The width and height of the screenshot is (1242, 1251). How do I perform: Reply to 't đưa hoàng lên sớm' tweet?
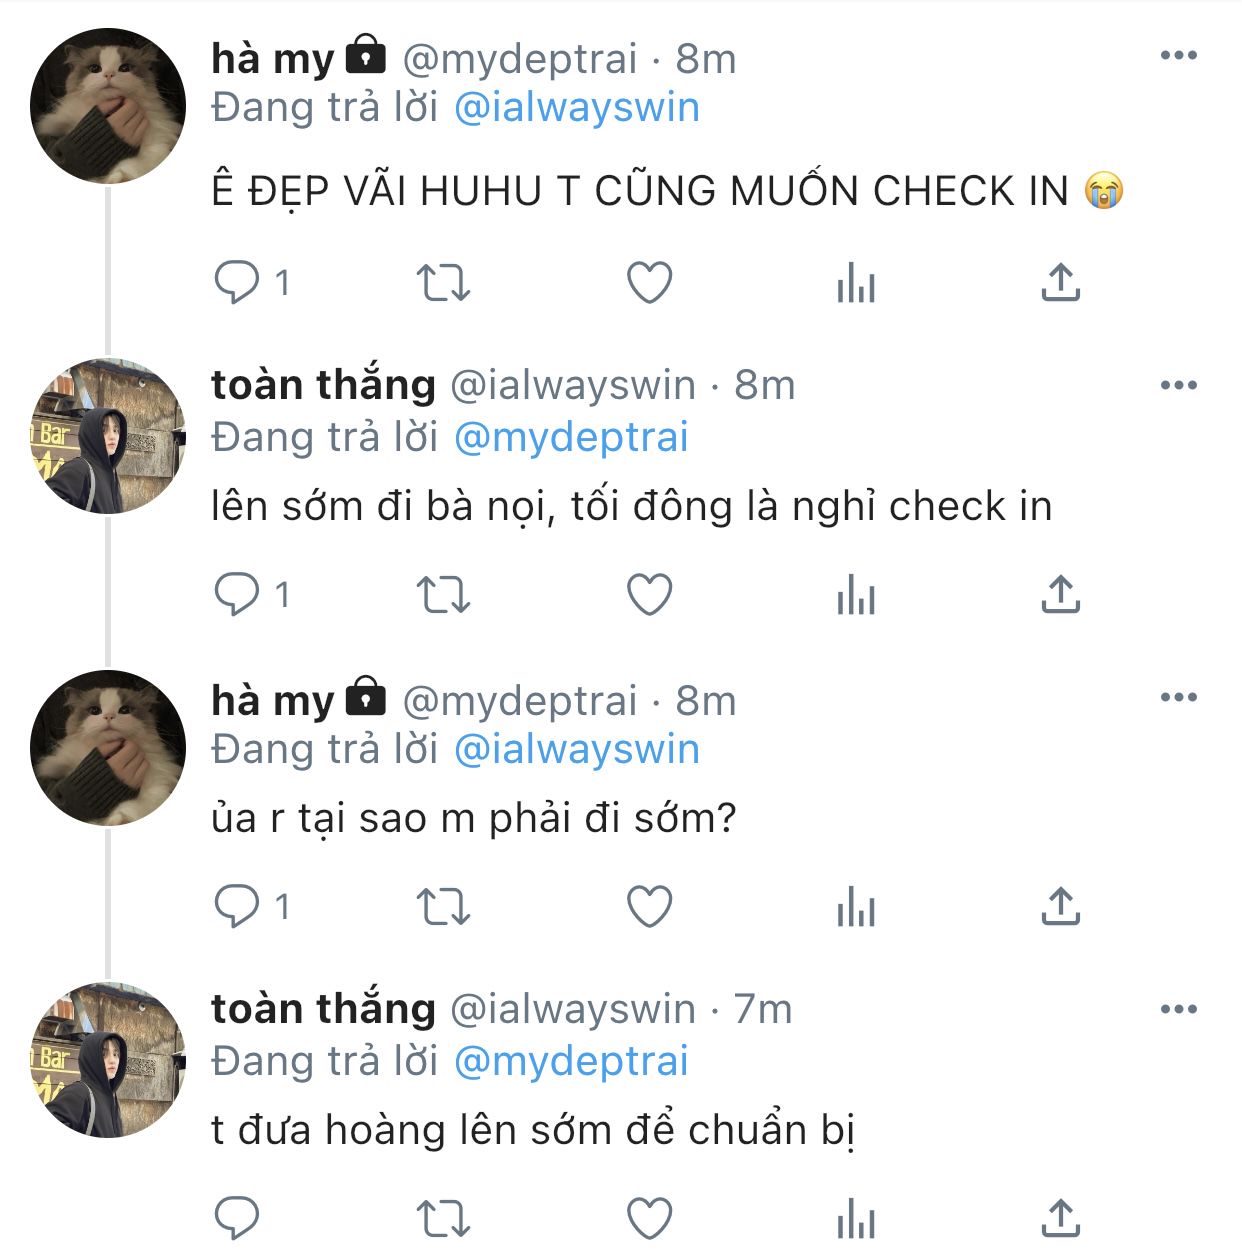238,1219
